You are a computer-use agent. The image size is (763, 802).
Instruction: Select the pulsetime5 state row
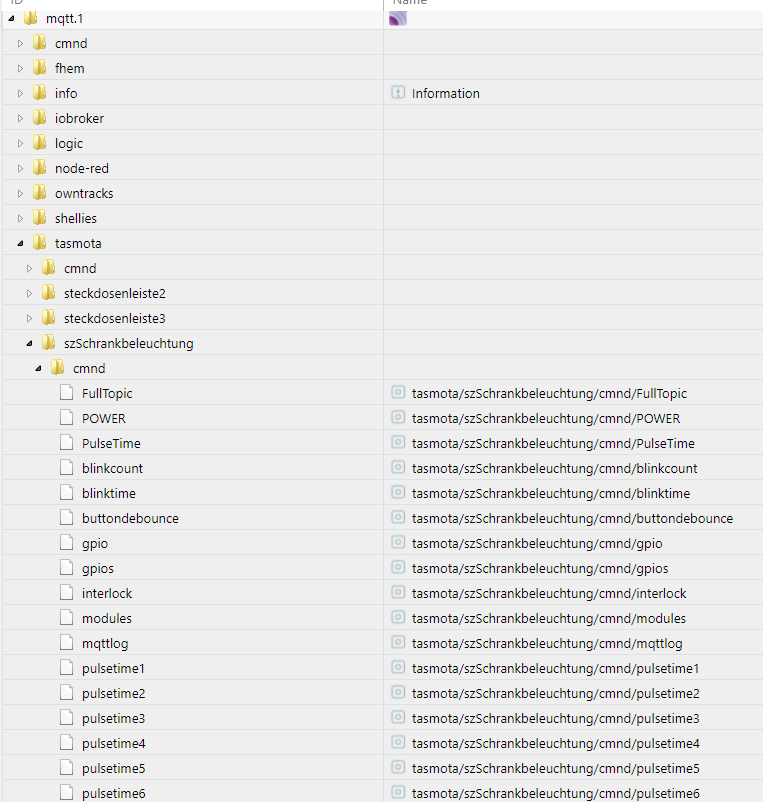[x=383, y=768]
